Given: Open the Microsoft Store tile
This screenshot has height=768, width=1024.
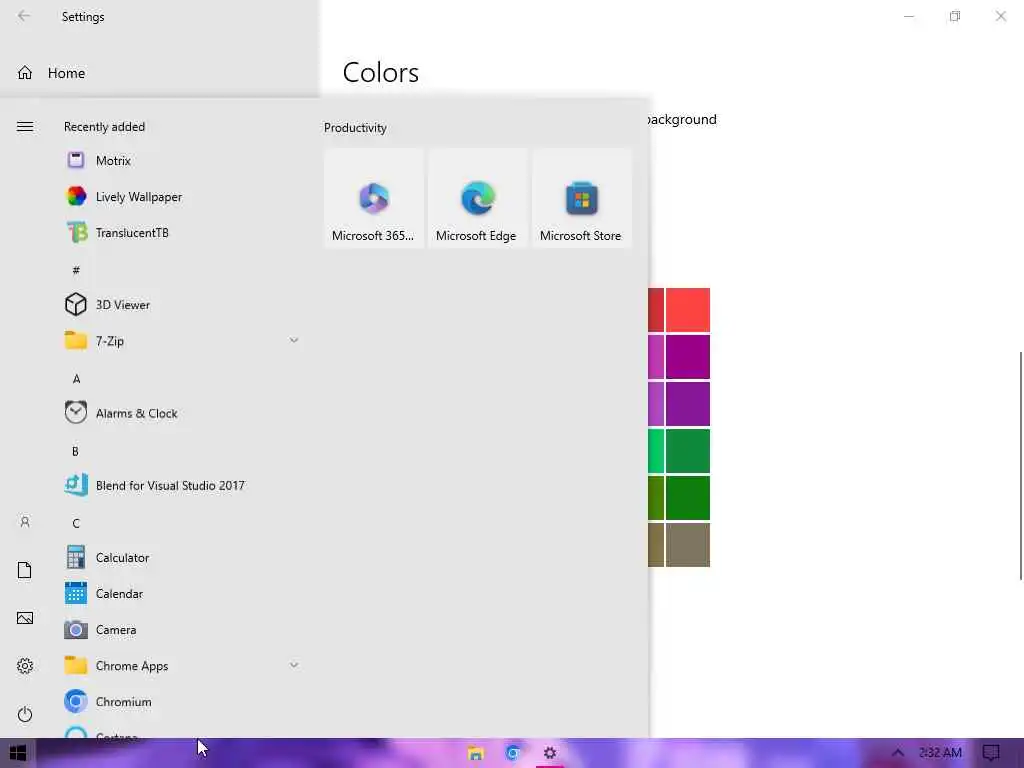Looking at the screenshot, I should click(x=581, y=199).
